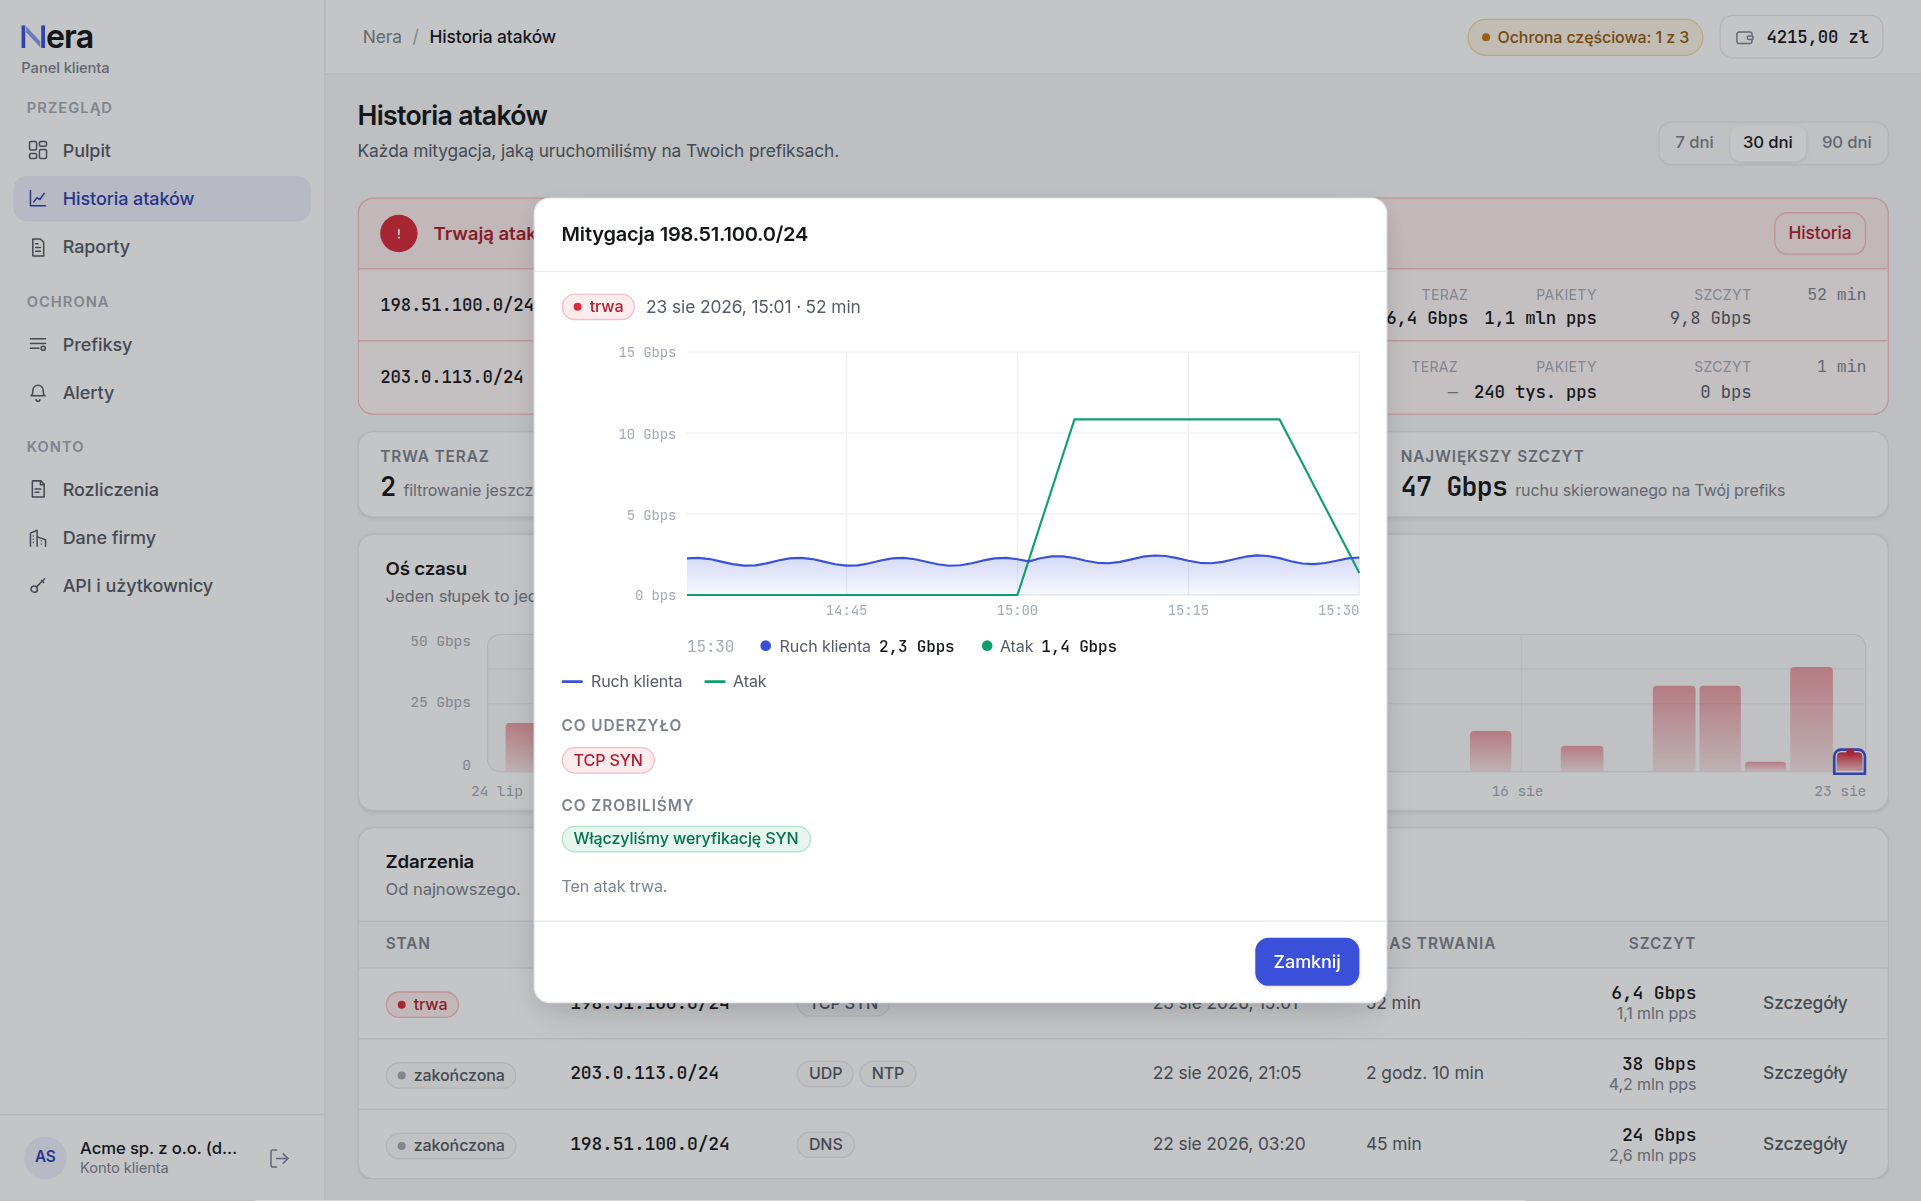Click the STAN column header
This screenshot has width=1921, height=1201.
tap(408, 944)
